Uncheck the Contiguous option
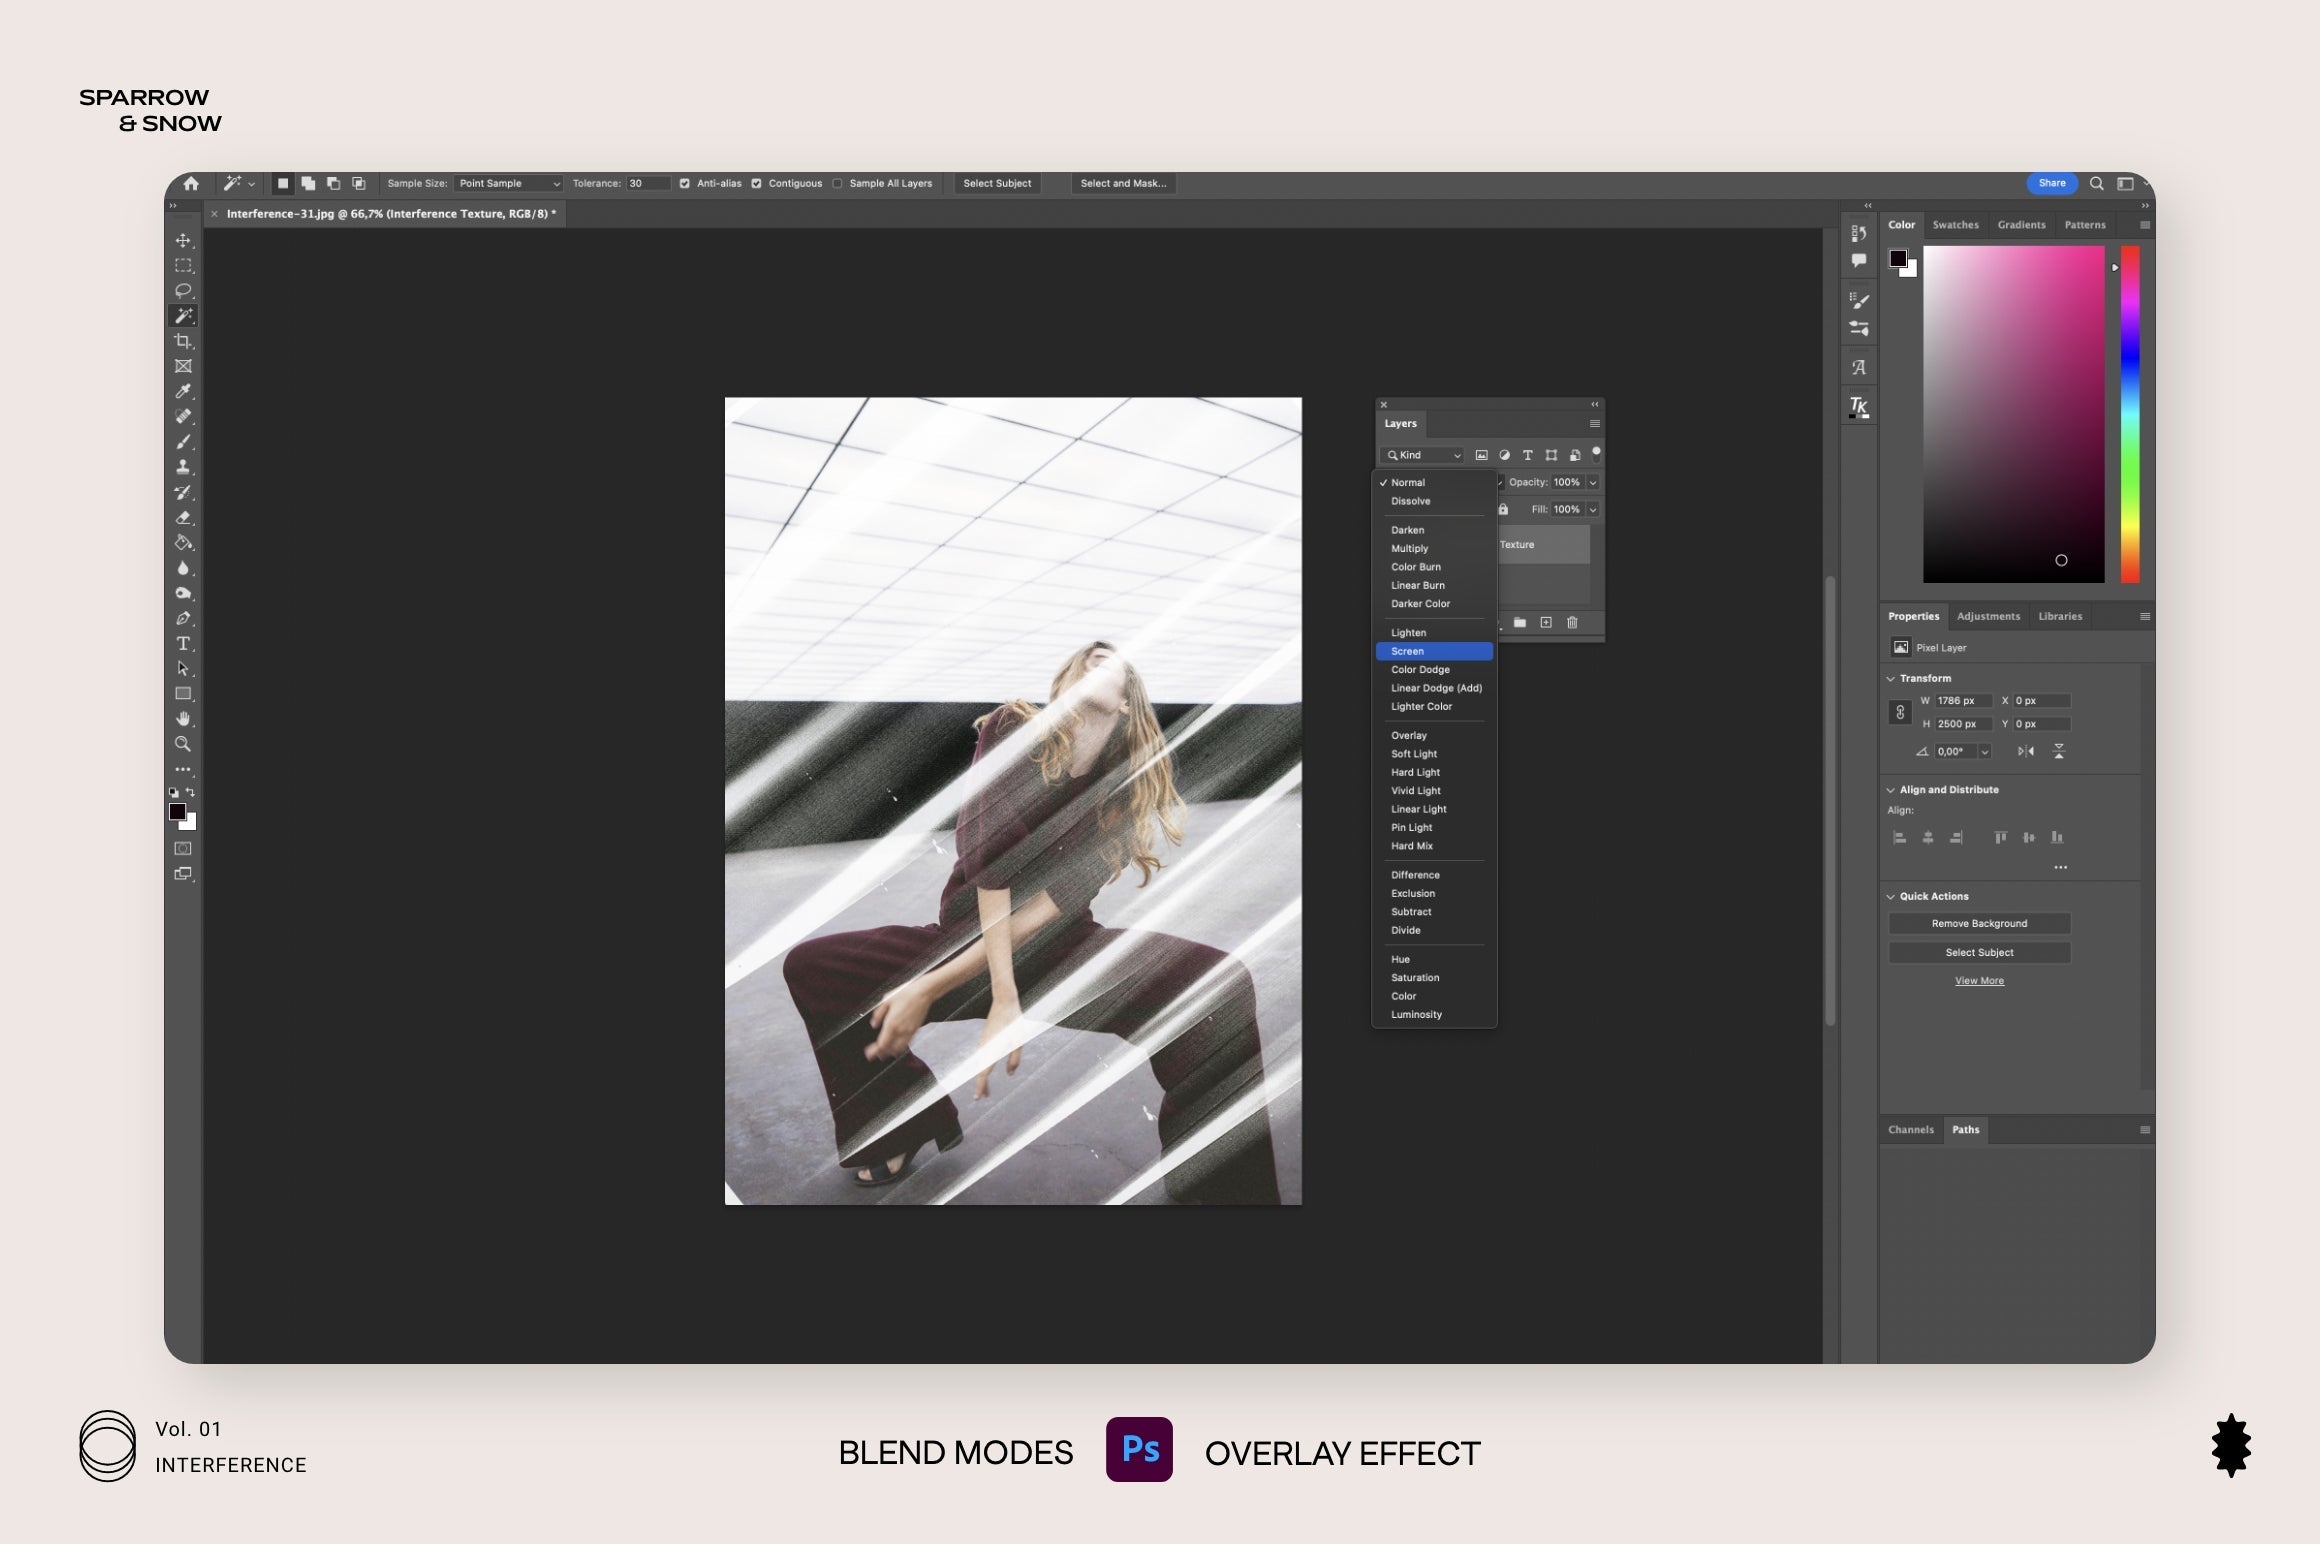This screenshot has width=2320, height=1544. (757, 183)
